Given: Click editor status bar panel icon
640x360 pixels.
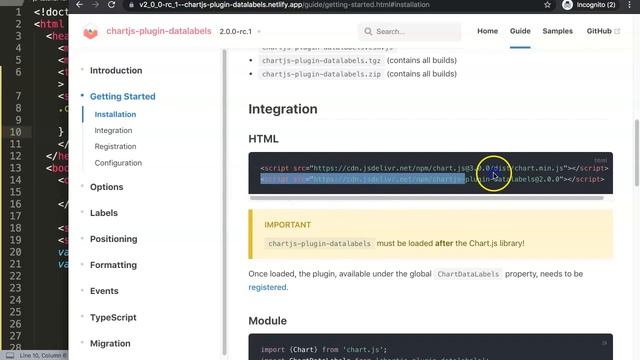Looking at the screenshot, I should 10,356.
